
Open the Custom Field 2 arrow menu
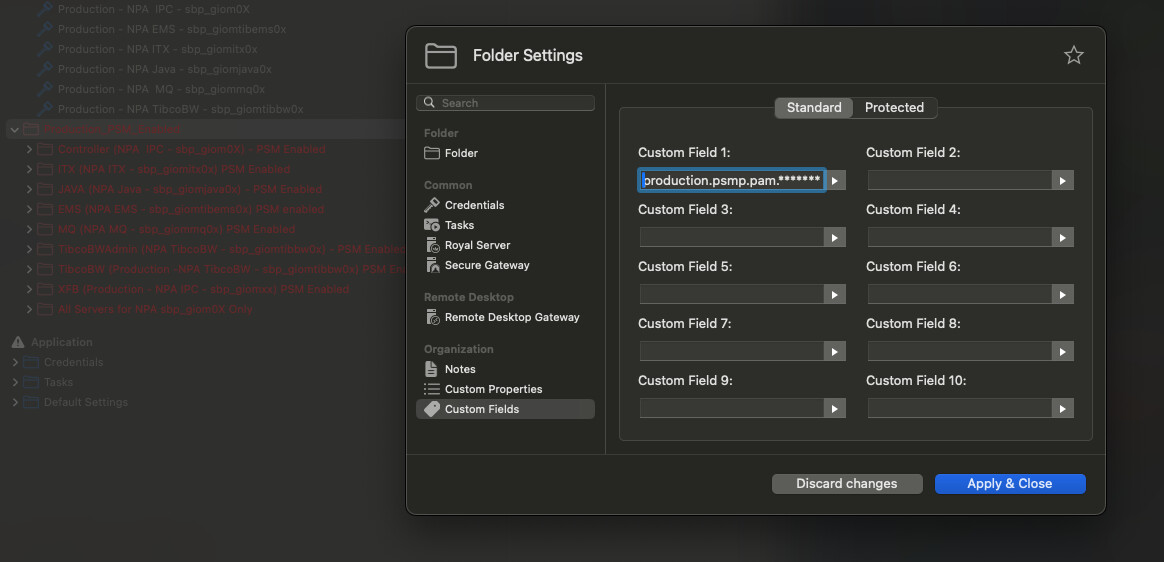coord(1063,181)
